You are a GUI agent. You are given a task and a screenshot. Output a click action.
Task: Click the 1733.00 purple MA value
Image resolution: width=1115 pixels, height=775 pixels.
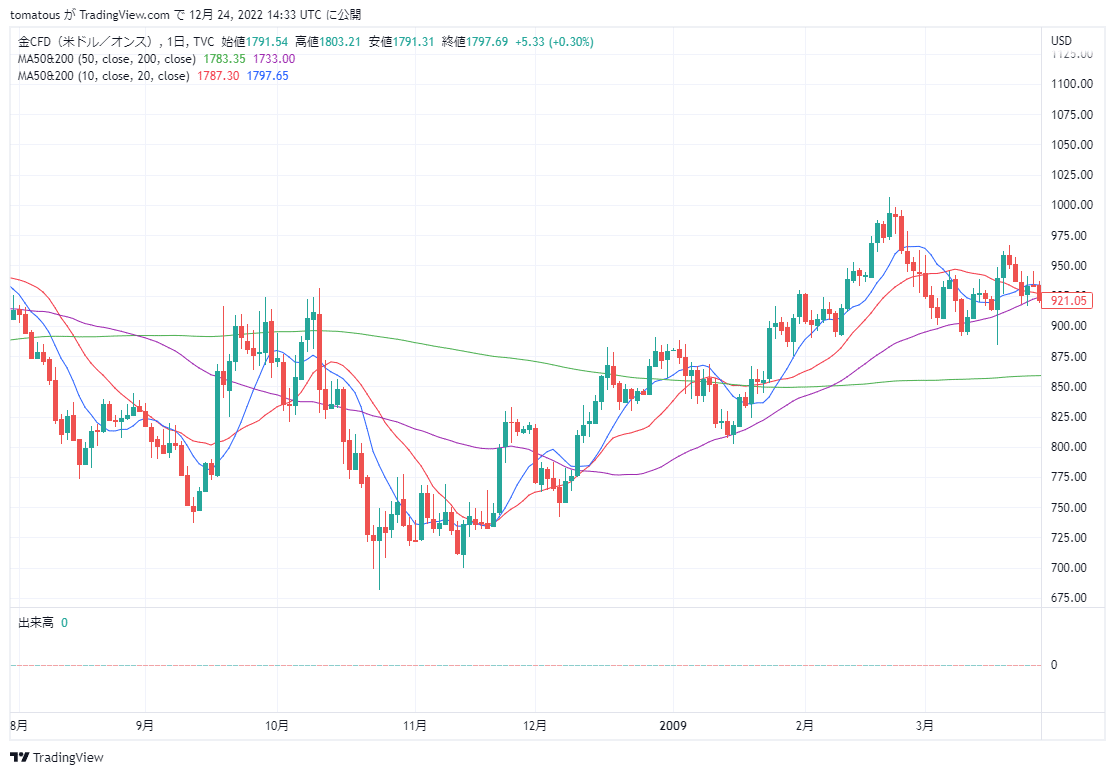[274, 59]
